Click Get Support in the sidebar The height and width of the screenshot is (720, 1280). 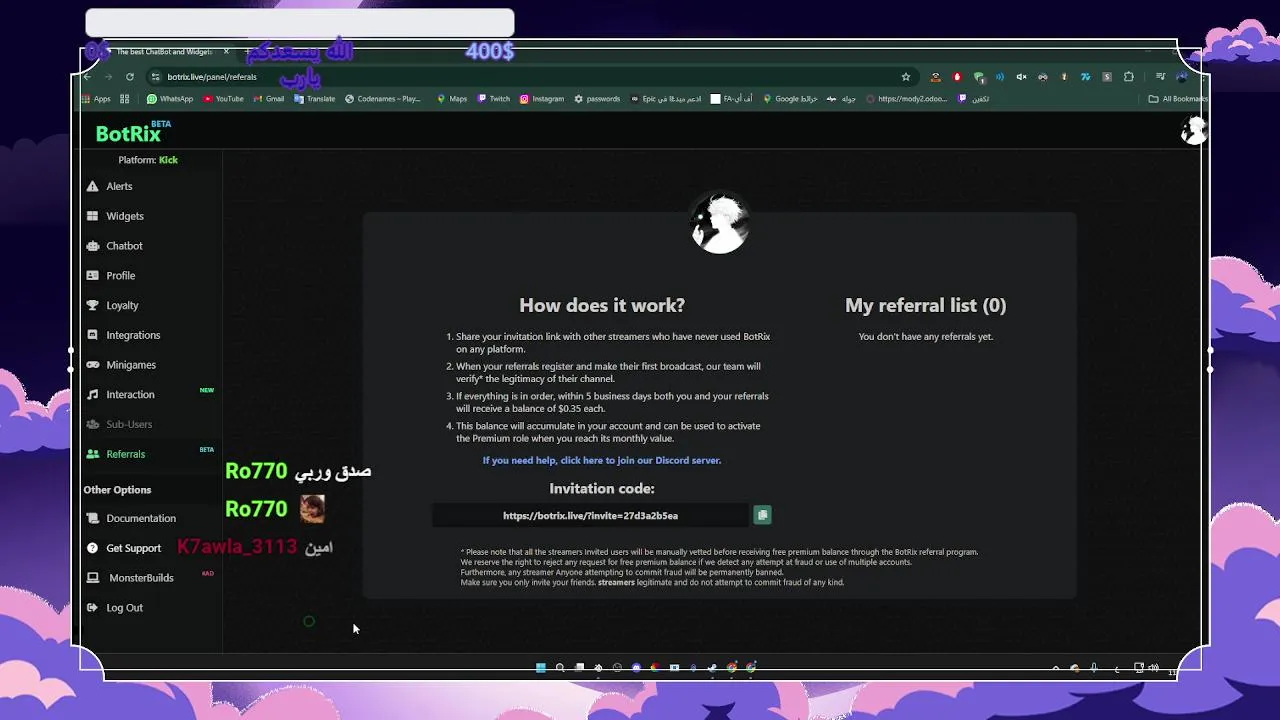[x=133, y=548]
